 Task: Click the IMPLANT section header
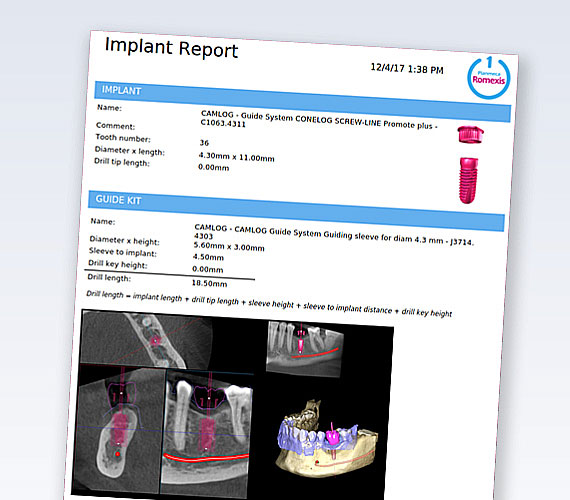[x=302, y=102]
